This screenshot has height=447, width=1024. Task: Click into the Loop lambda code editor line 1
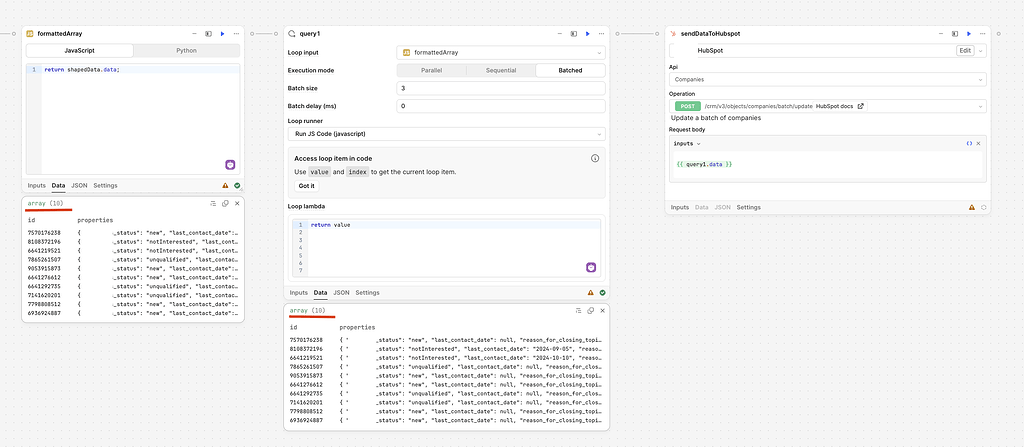pos(455,225)
